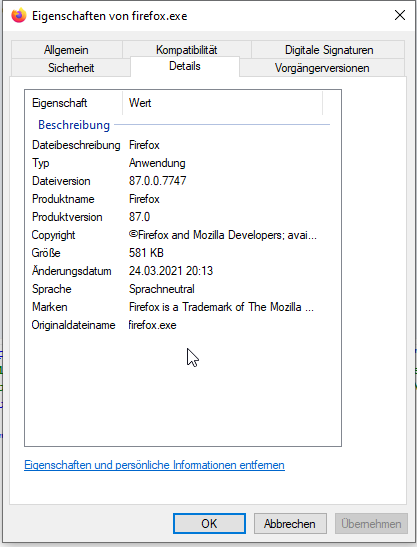Open the Vorgängerversionen tab
This screenshot has height=547, width=417.
pos(322,68)
